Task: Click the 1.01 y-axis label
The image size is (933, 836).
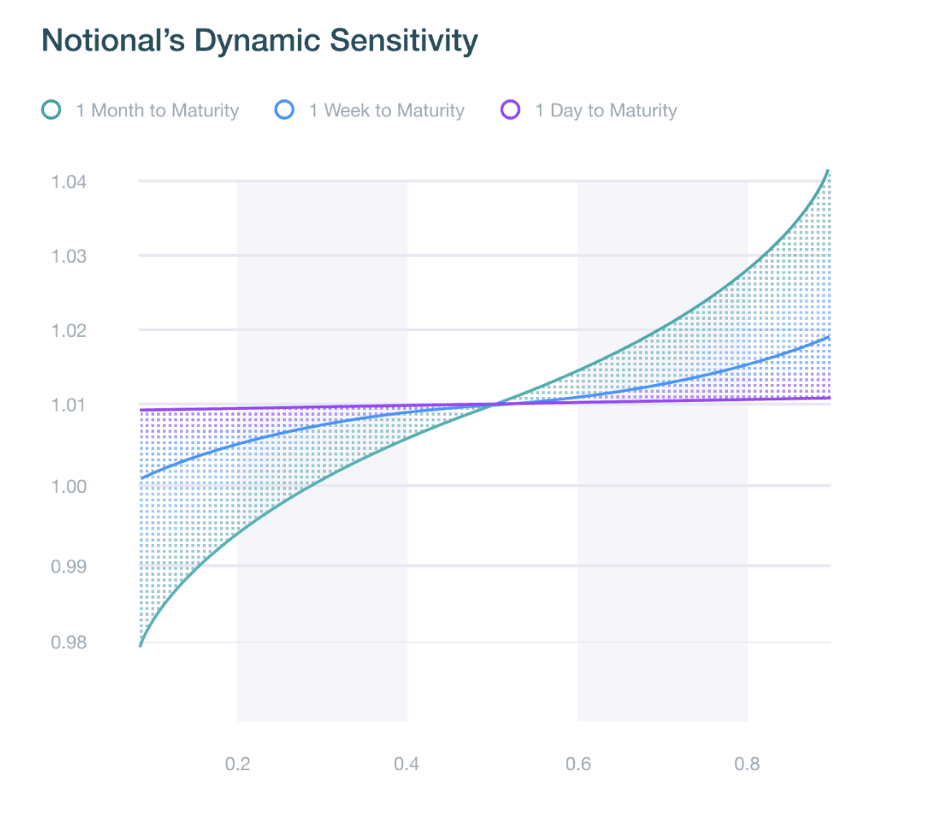Action: [68, 405]
